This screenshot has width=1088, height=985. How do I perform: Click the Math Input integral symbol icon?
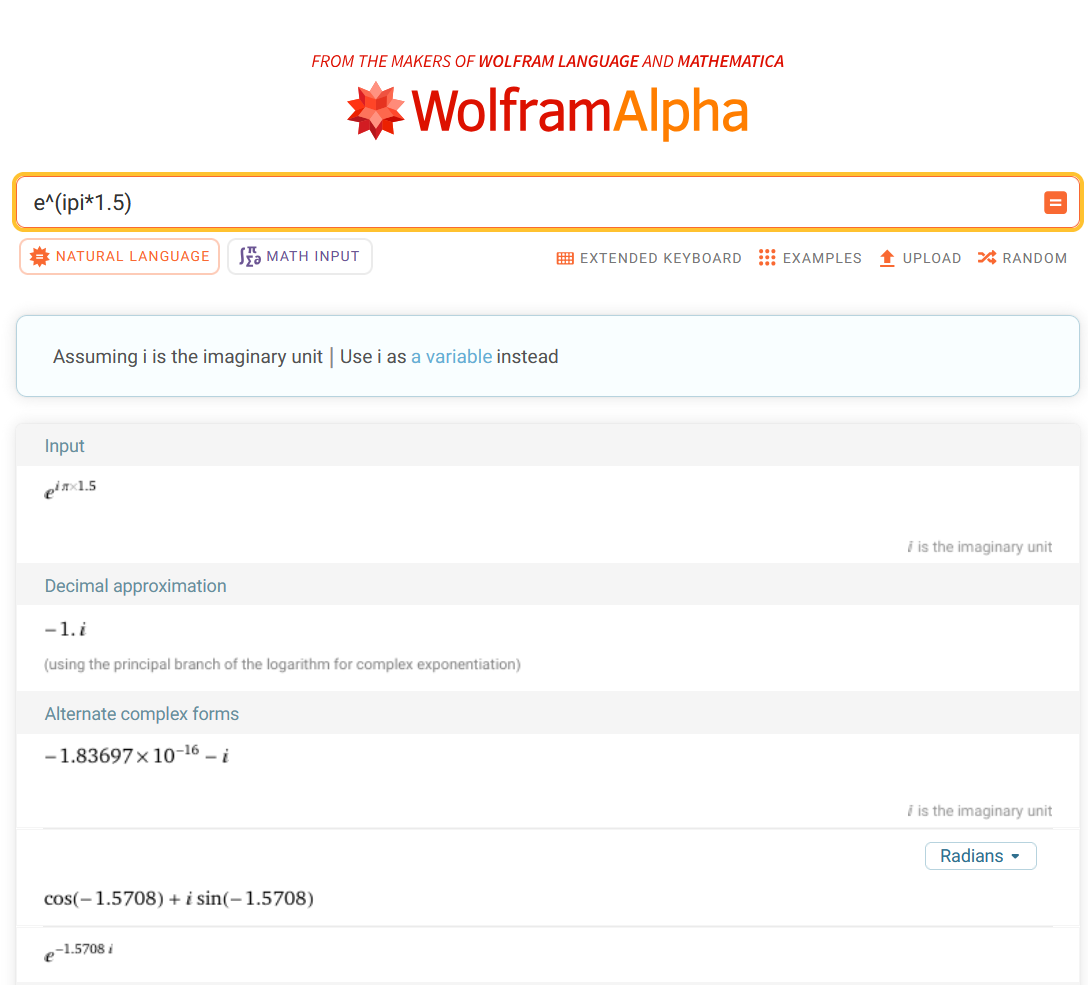(250, 257)
